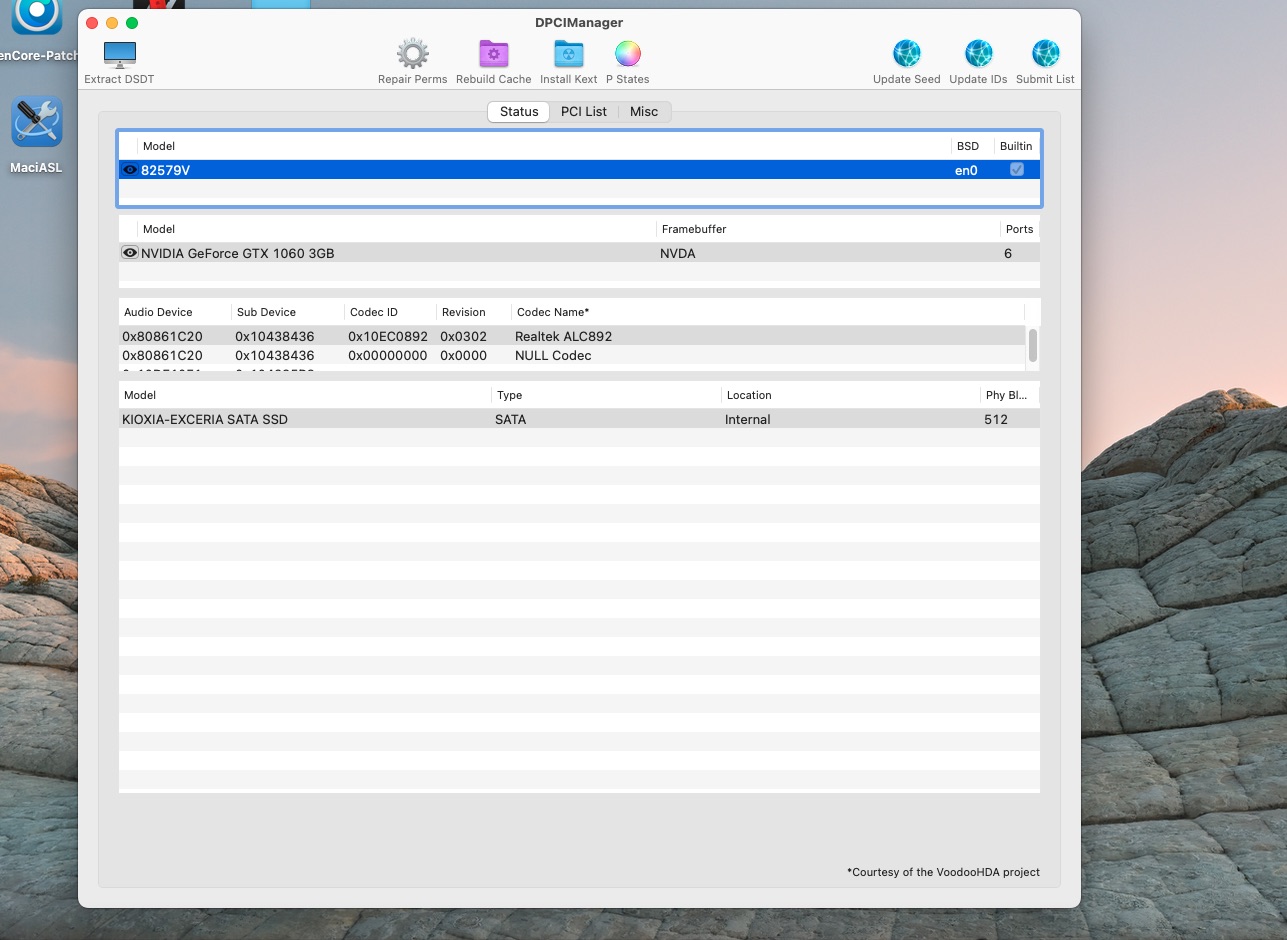
Task: Click the Submit List globe icon
Action: pyautogui.click(x=1045, y=55)
